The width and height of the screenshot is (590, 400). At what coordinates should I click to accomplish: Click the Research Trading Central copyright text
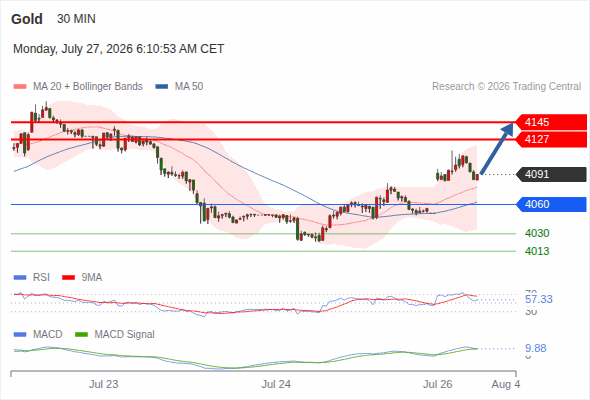pyautogui.click(x=506, y=87)
